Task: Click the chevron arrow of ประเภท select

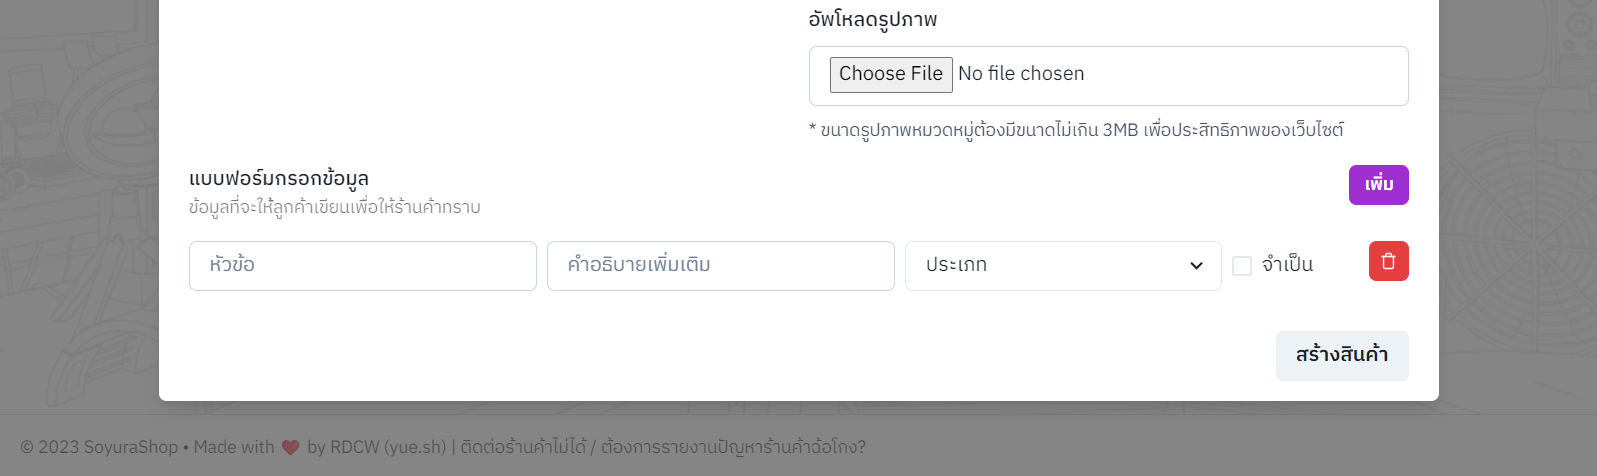Action: (1196, 266)
